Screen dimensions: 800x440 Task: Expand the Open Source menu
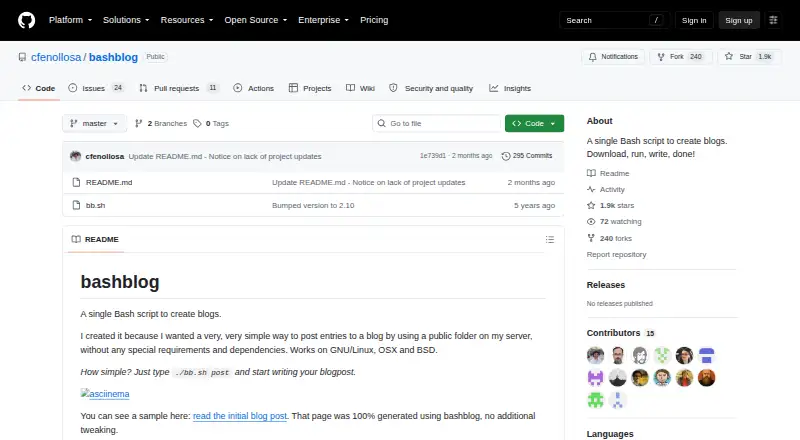[x=256, y=20]
